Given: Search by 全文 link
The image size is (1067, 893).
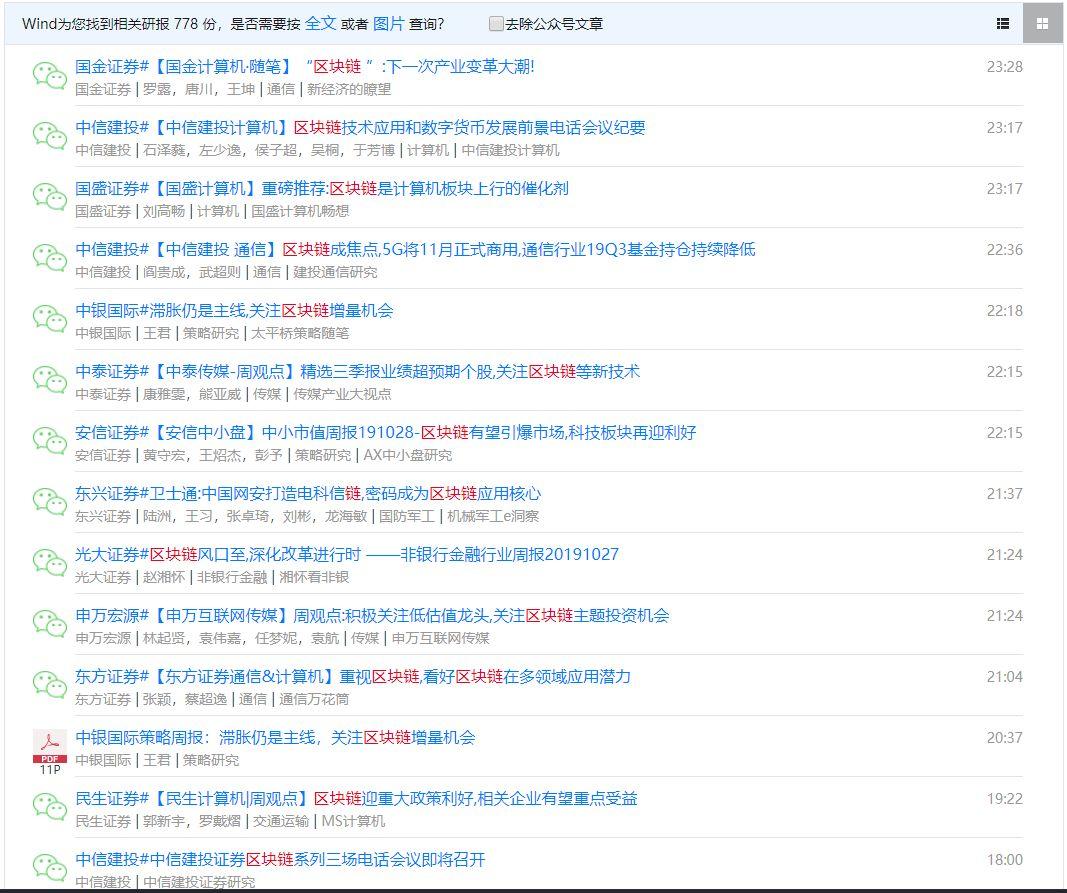Looking at the screenshot, I should coord(320,23).
